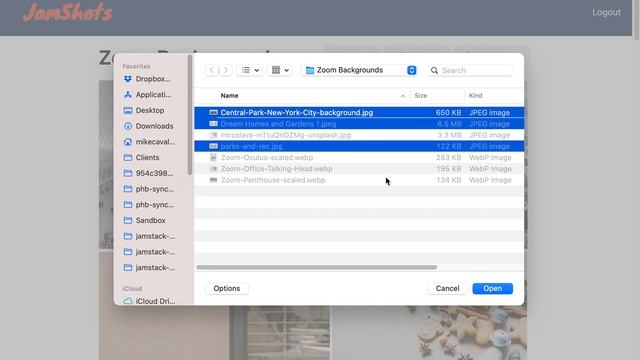Click the 283 KB size cell
This screenshot has width=640, height=360.
tap(448, 158)
